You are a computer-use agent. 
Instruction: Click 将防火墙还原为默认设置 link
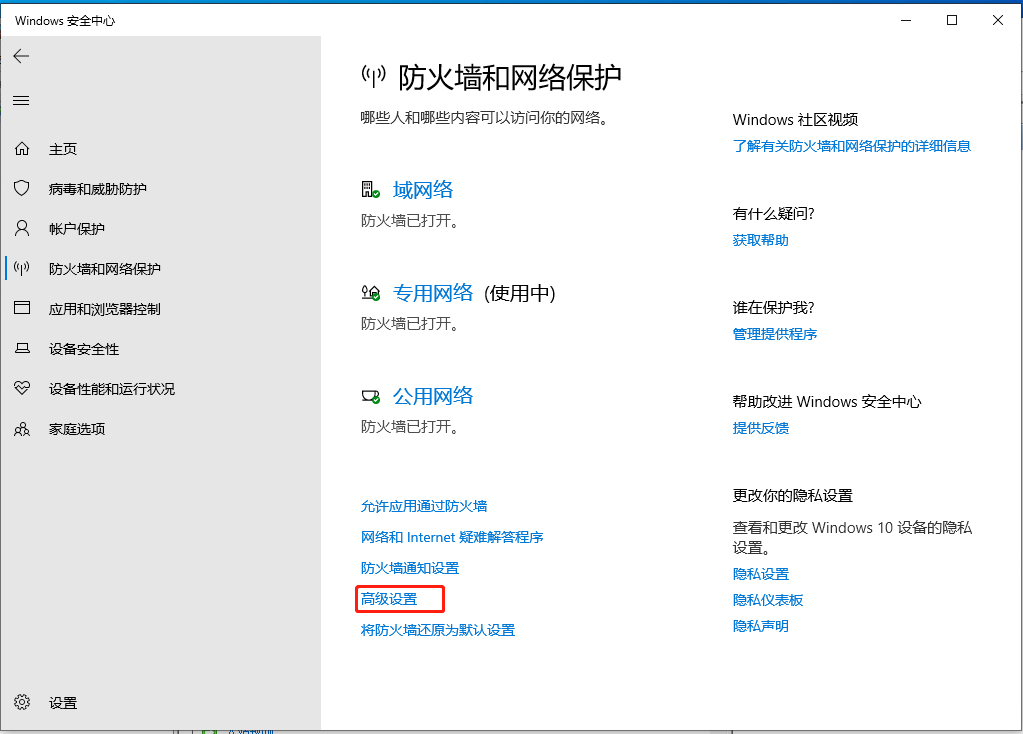(438, 630)
